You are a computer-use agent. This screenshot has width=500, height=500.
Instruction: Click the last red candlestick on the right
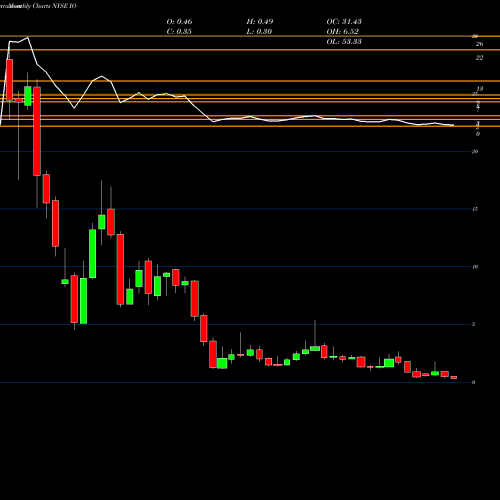coord(454,377)
